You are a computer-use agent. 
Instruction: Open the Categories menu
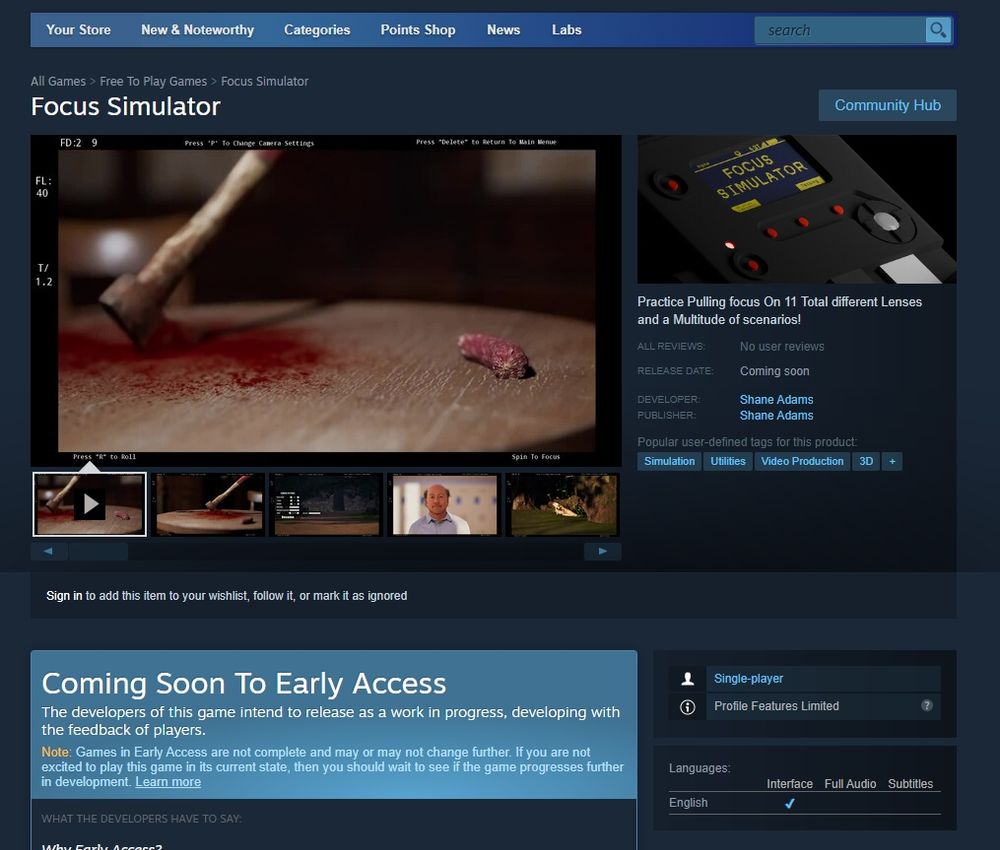pyautogui.click(x=317, y=30)
